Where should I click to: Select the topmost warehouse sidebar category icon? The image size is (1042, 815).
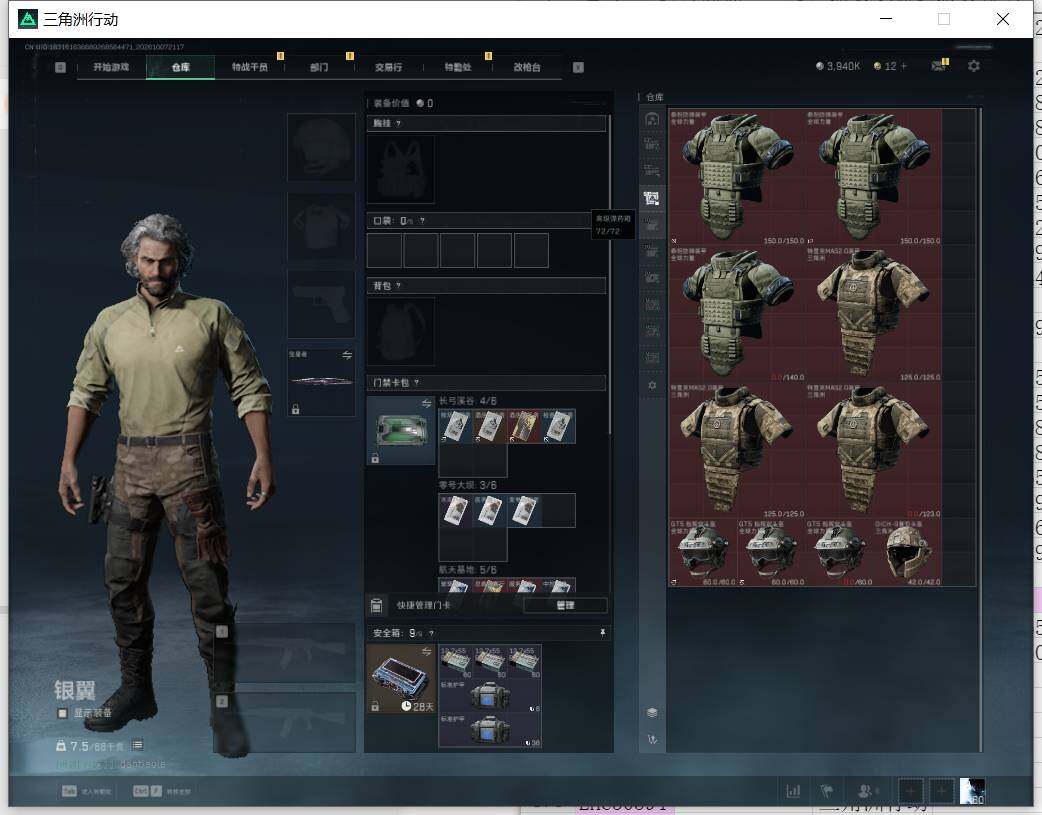point(652,118)
